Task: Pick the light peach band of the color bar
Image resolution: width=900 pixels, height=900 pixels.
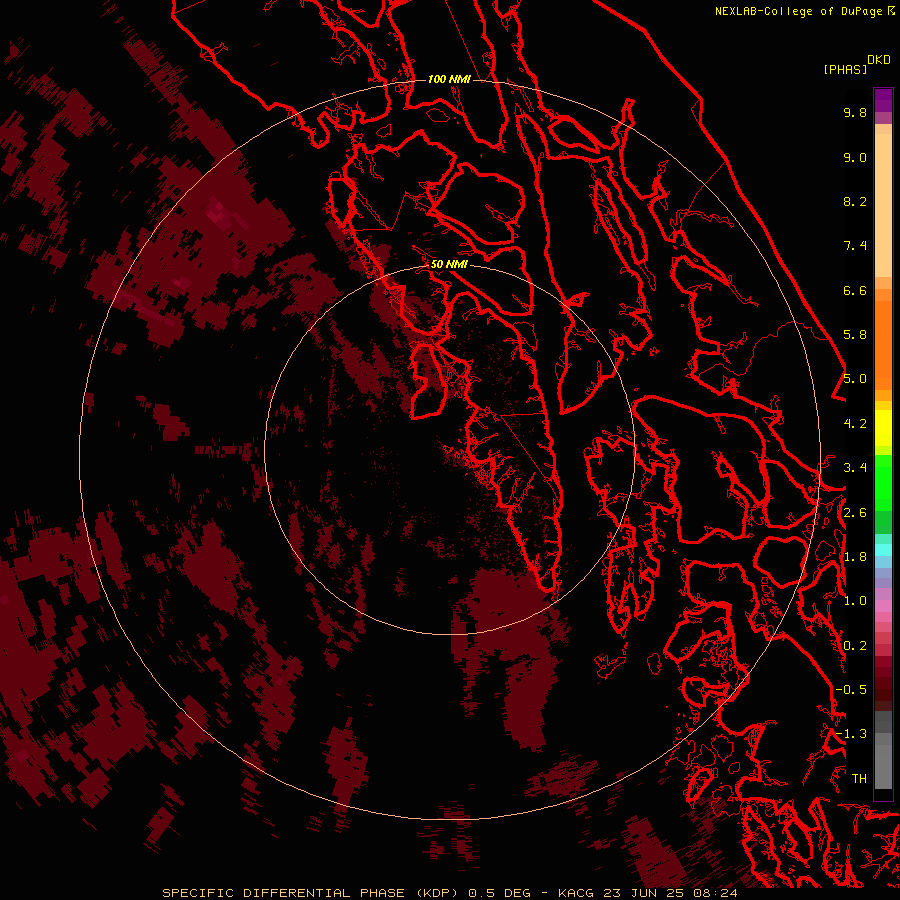Action: [x=883, y=205]
